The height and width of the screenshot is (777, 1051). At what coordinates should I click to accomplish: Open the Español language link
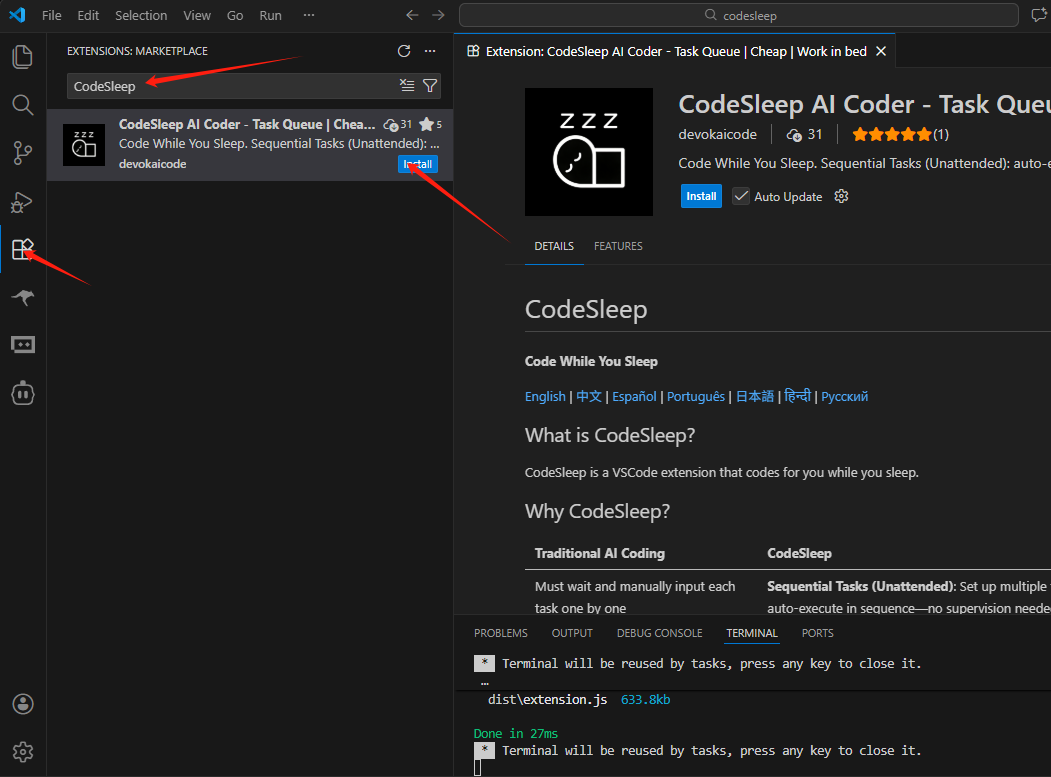click(x=634, y=396)
